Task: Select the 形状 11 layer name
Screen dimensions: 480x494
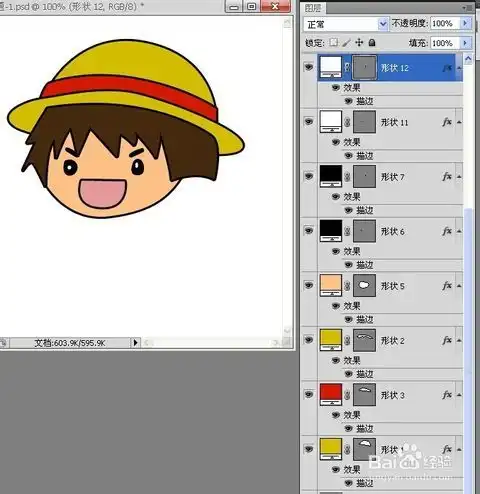Action: 394,123
